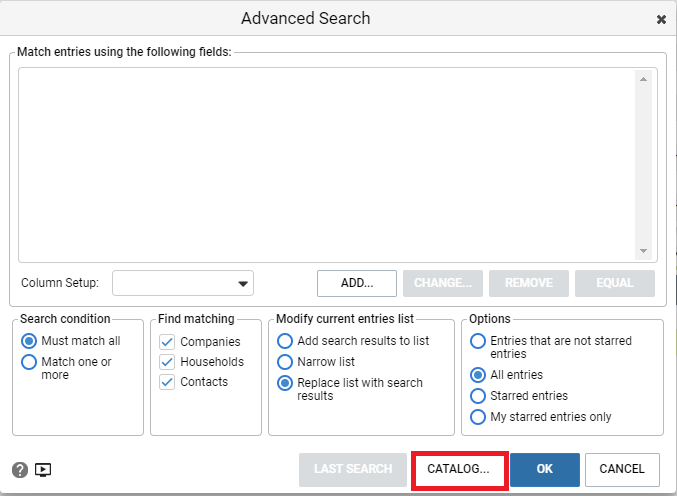Toggle the Households checkbox

(167, 362)
